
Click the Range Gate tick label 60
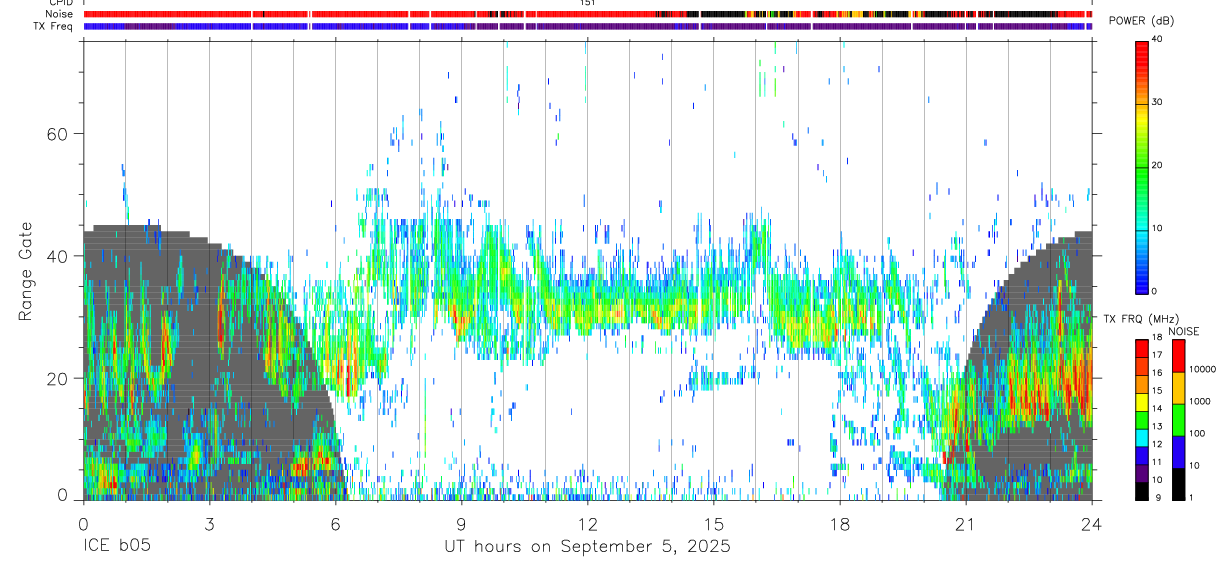click(x=56, y=134)
